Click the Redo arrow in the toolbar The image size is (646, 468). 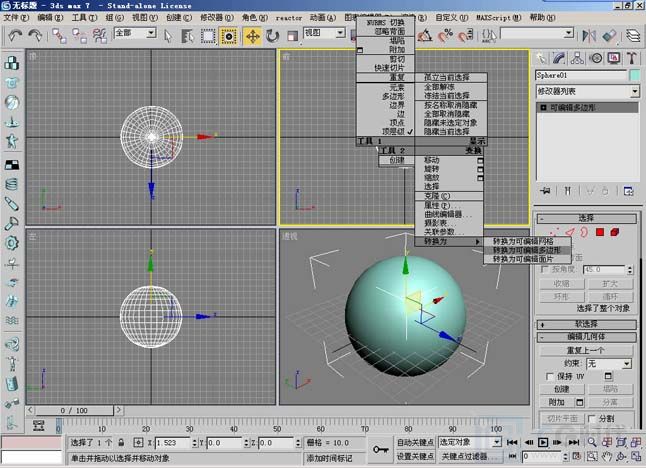pos(35,36)
